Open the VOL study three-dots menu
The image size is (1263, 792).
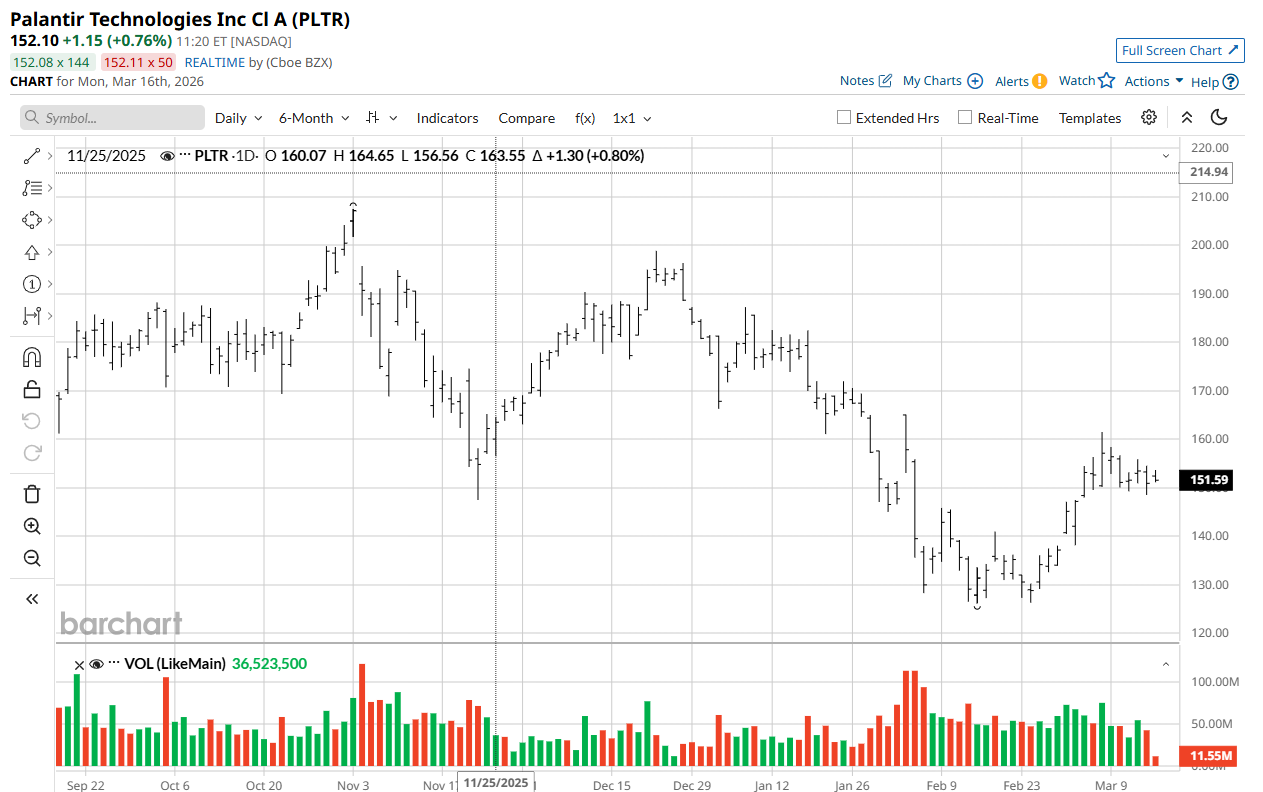114,664
